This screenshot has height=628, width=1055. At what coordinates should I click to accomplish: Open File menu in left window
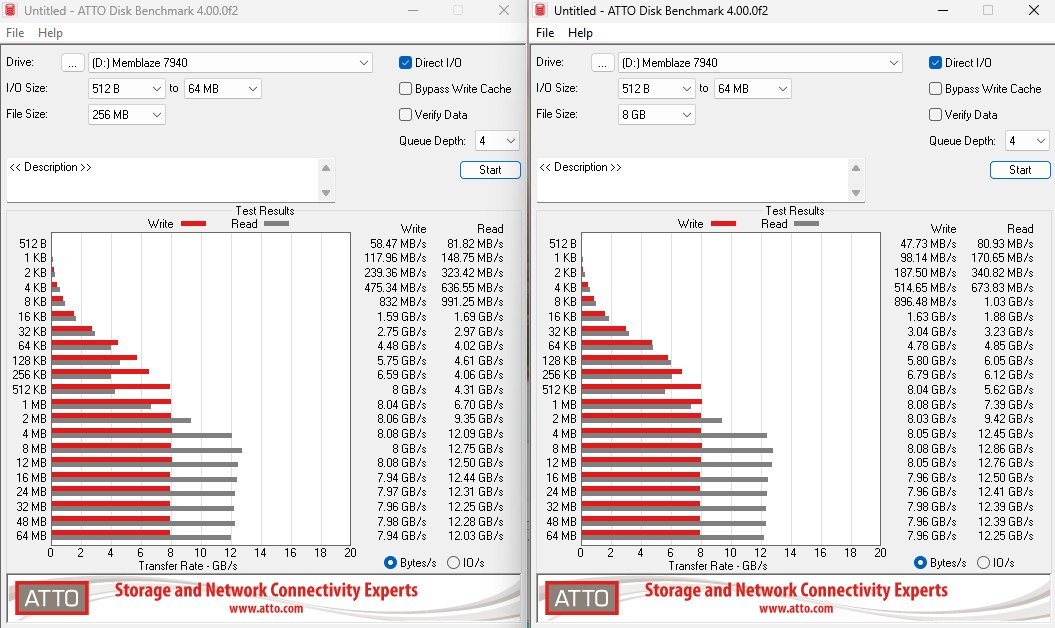(15, 33)
